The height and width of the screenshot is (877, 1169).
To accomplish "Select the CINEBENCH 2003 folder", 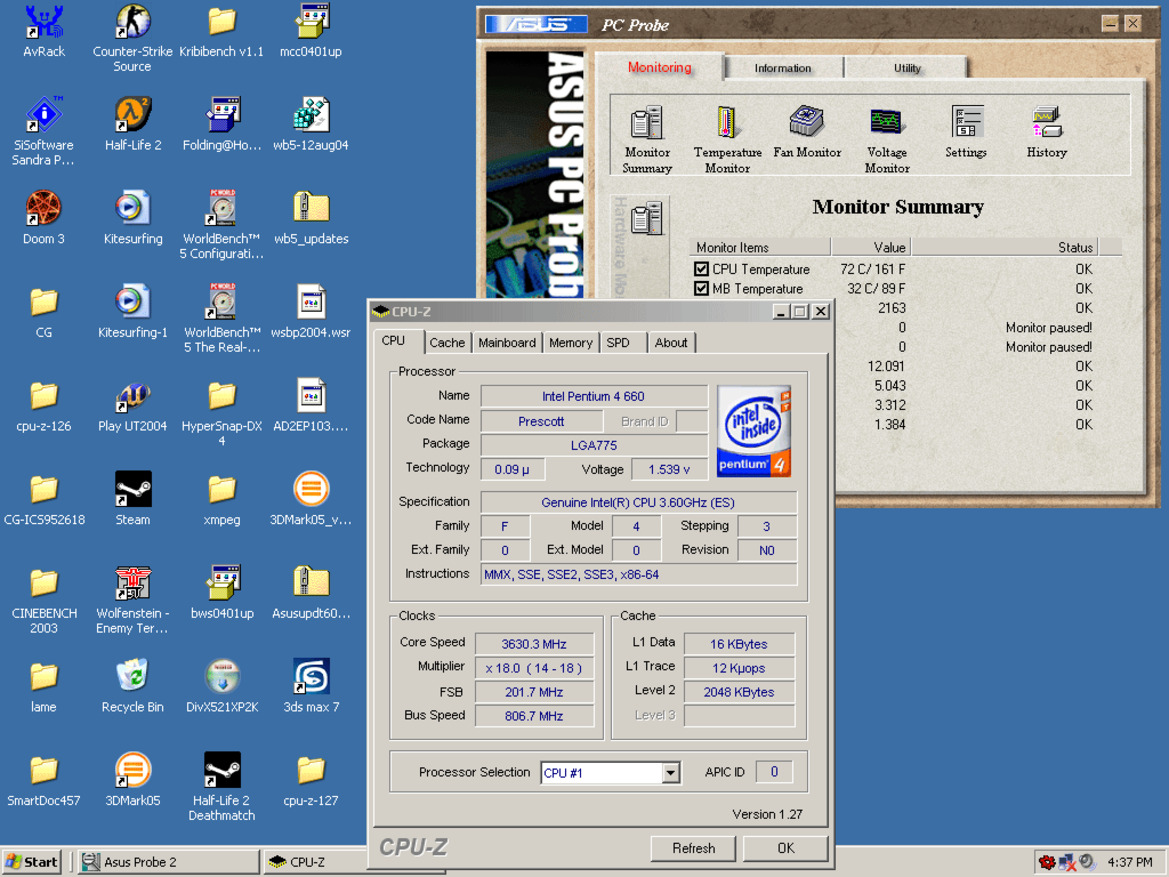I will coord(44,600).
